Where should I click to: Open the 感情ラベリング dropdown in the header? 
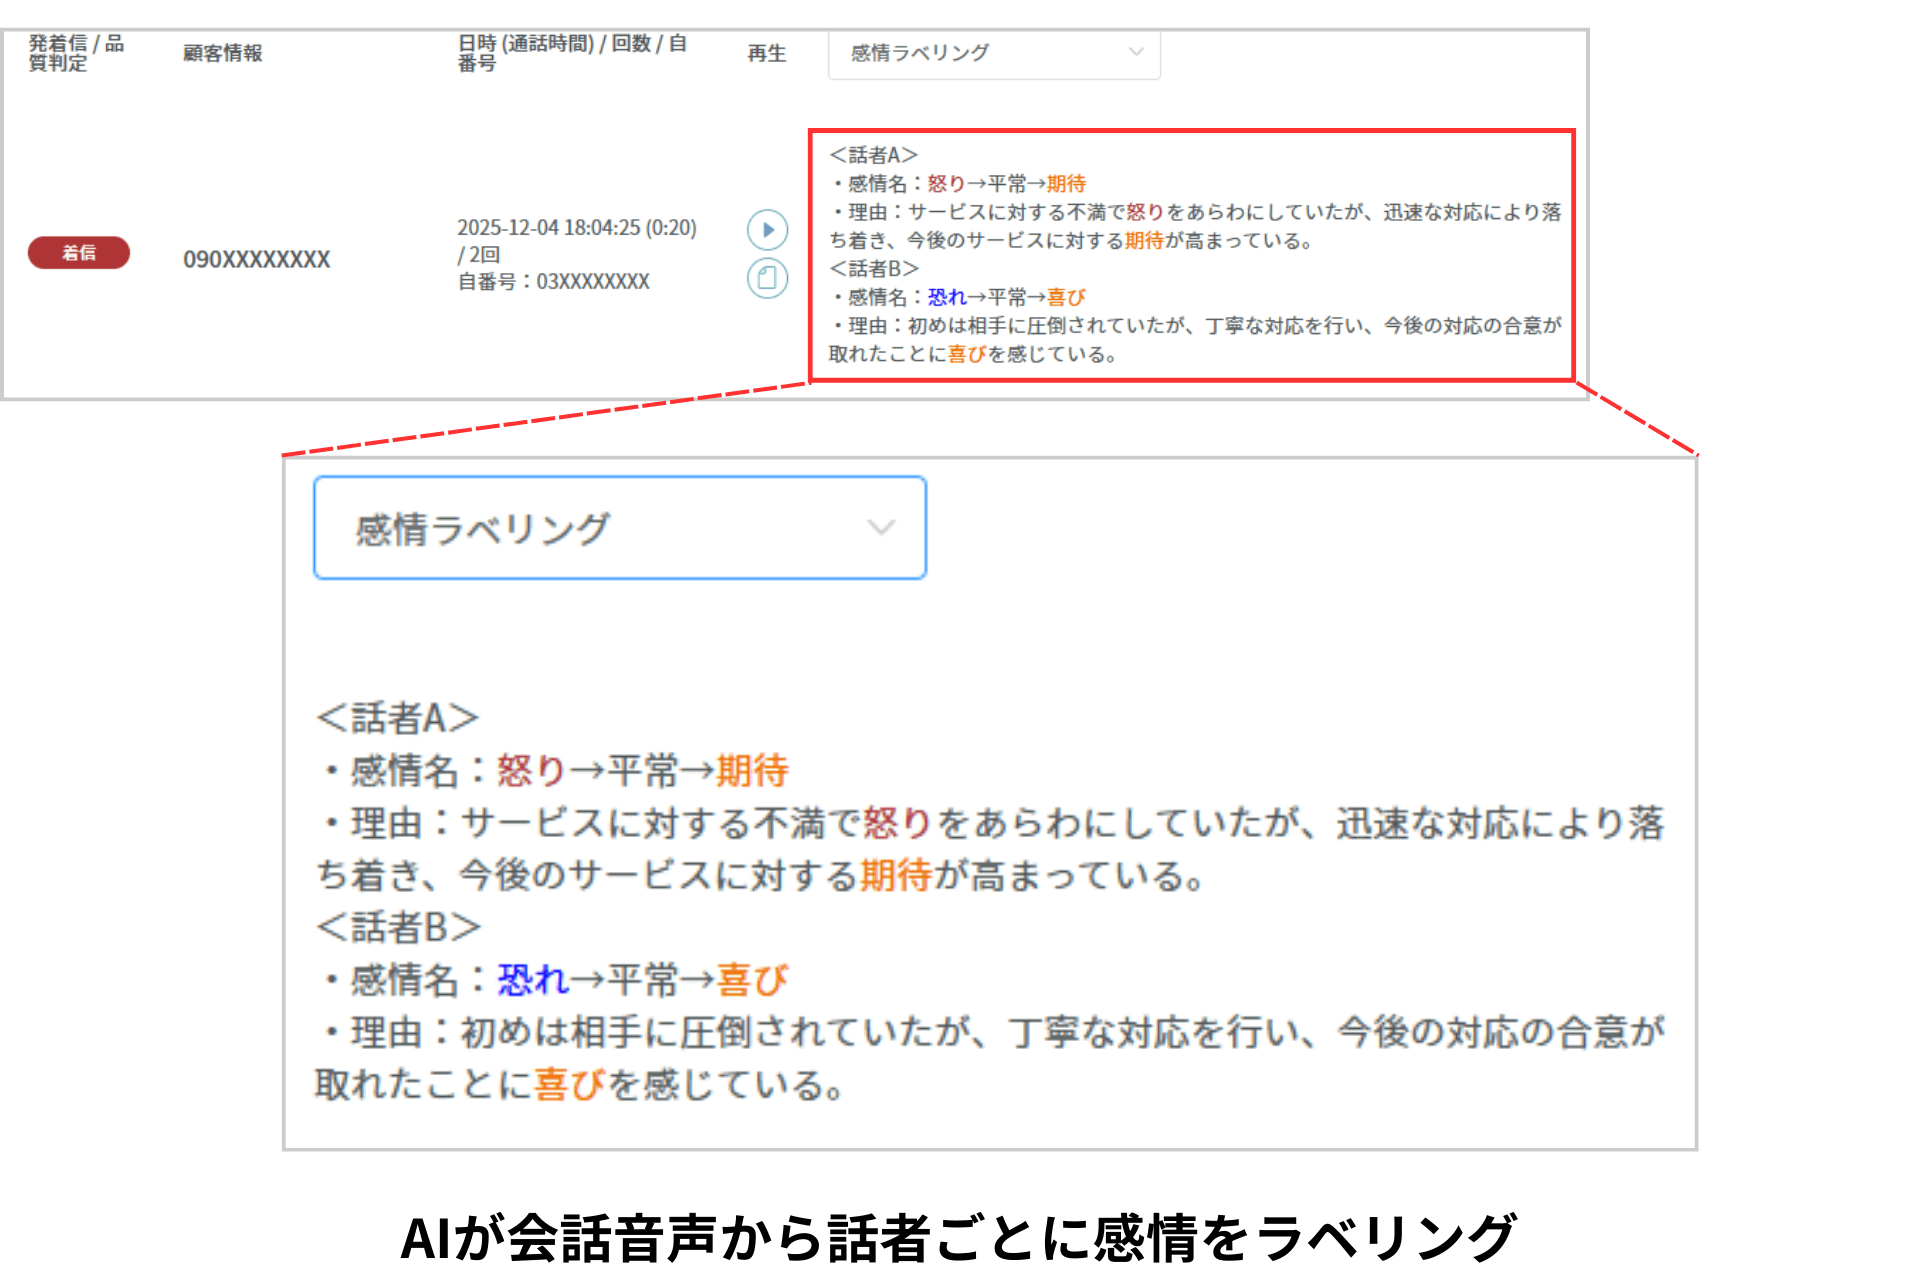pyautogui.click(x=995, y=55)
